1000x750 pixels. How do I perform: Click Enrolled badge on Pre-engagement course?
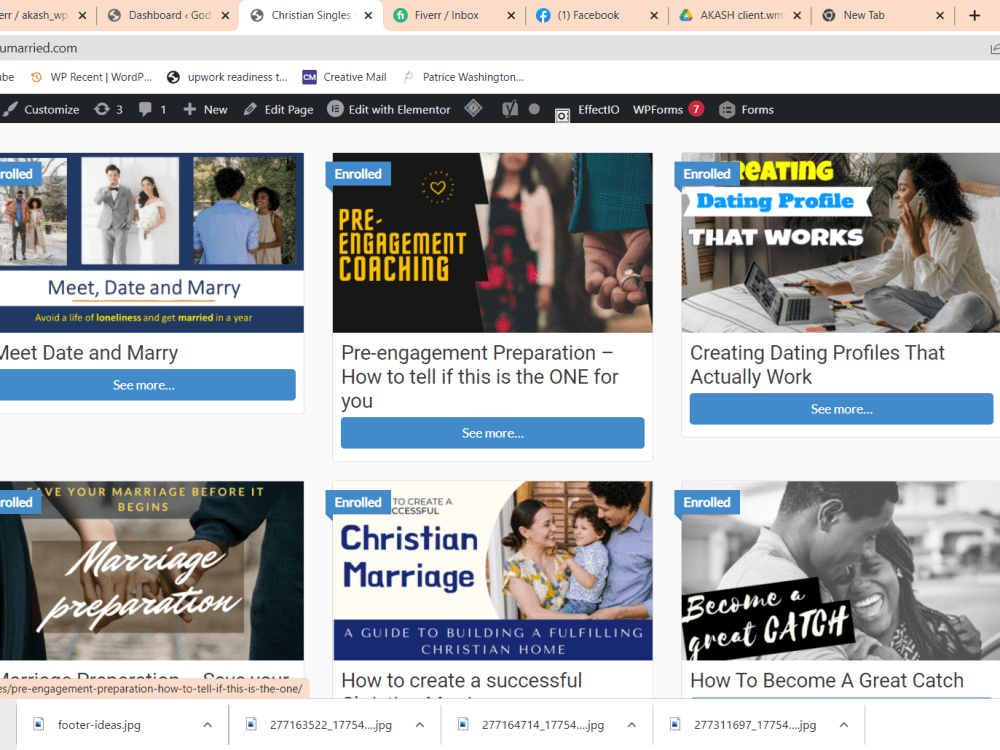pyautogui.click(x=358, y=174)
